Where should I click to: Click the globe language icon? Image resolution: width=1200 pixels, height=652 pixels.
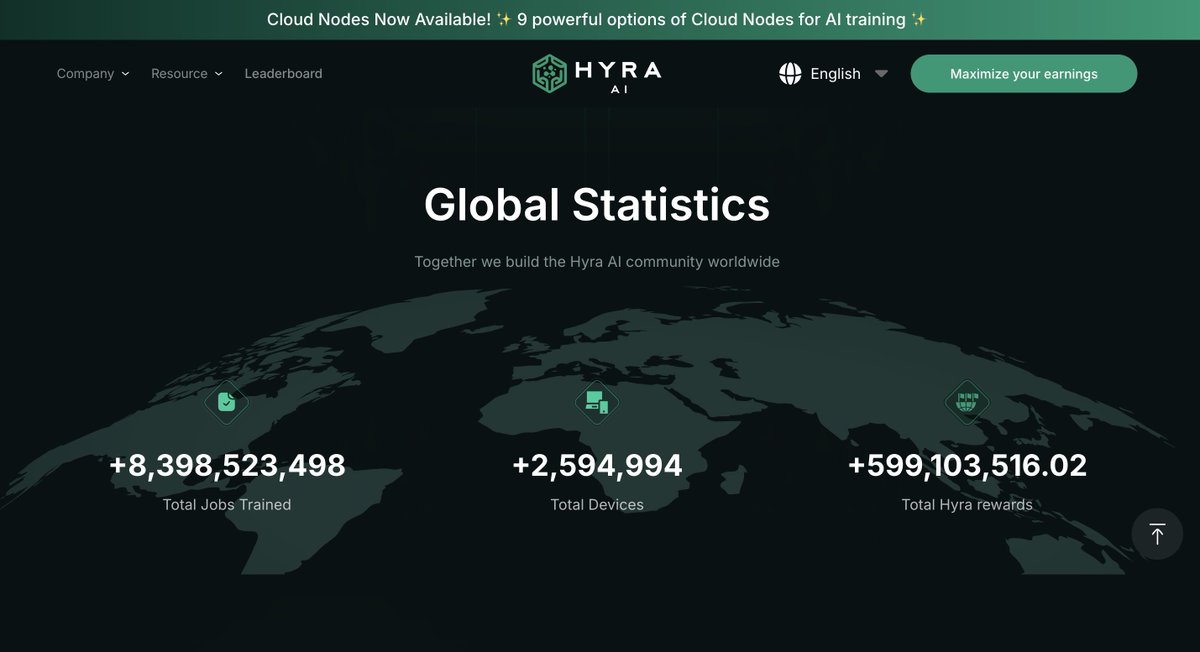tap(790, 73)
